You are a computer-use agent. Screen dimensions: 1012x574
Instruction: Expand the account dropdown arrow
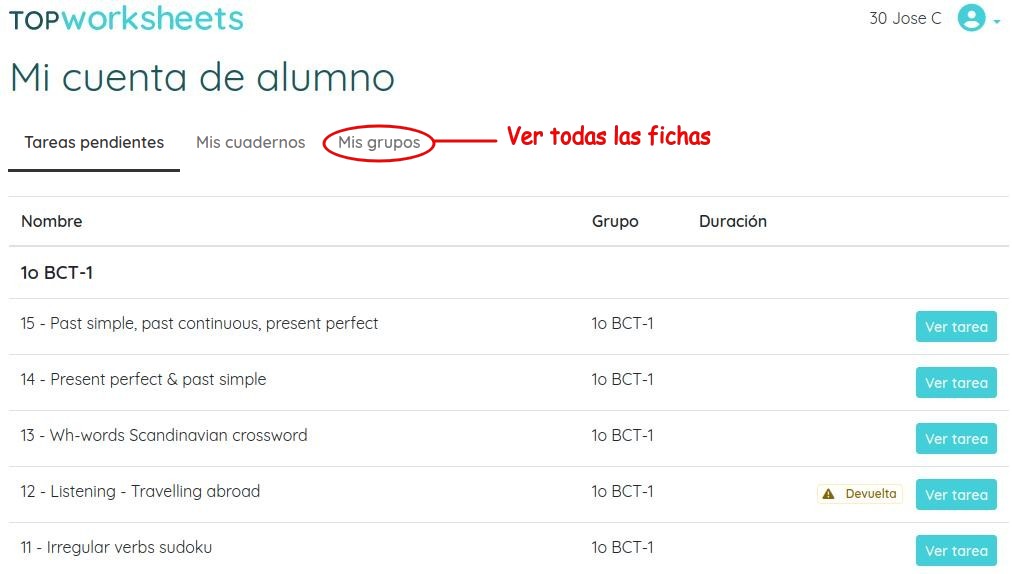point(997,21)
